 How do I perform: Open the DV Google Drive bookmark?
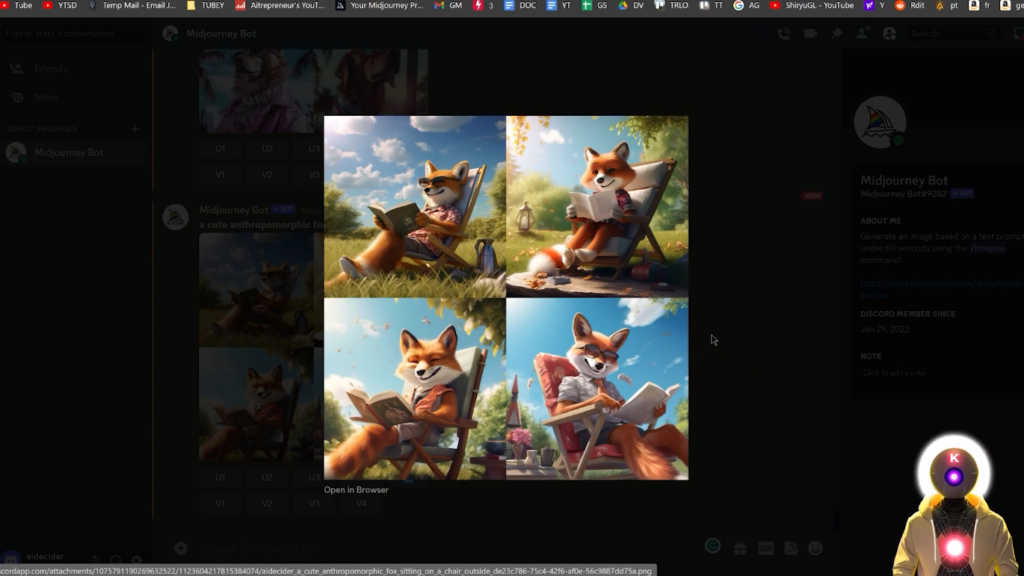pos(632,5)
